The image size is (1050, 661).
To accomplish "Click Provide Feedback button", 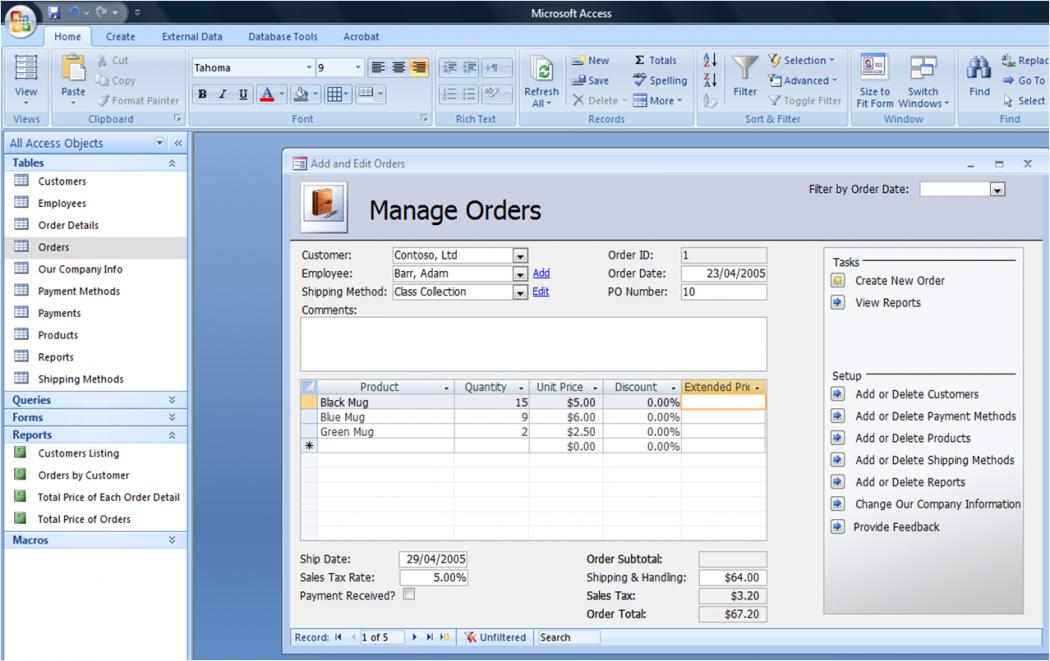I will [x=896, y=527].
